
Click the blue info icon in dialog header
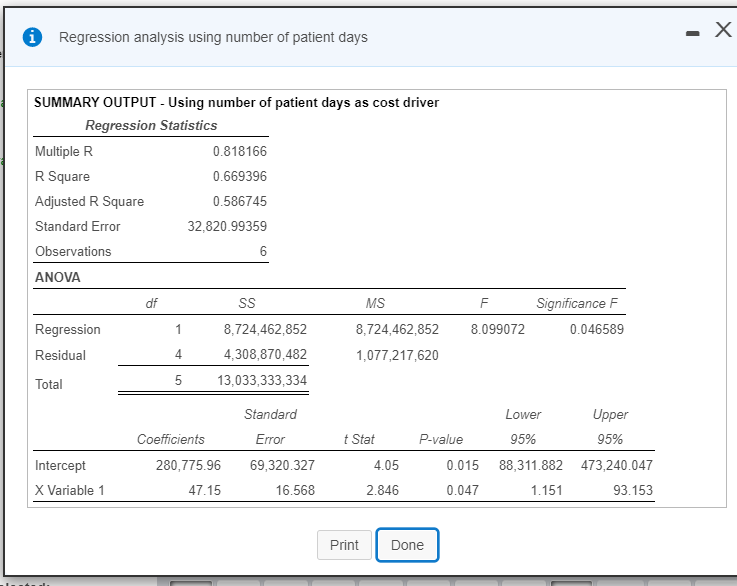32,37
